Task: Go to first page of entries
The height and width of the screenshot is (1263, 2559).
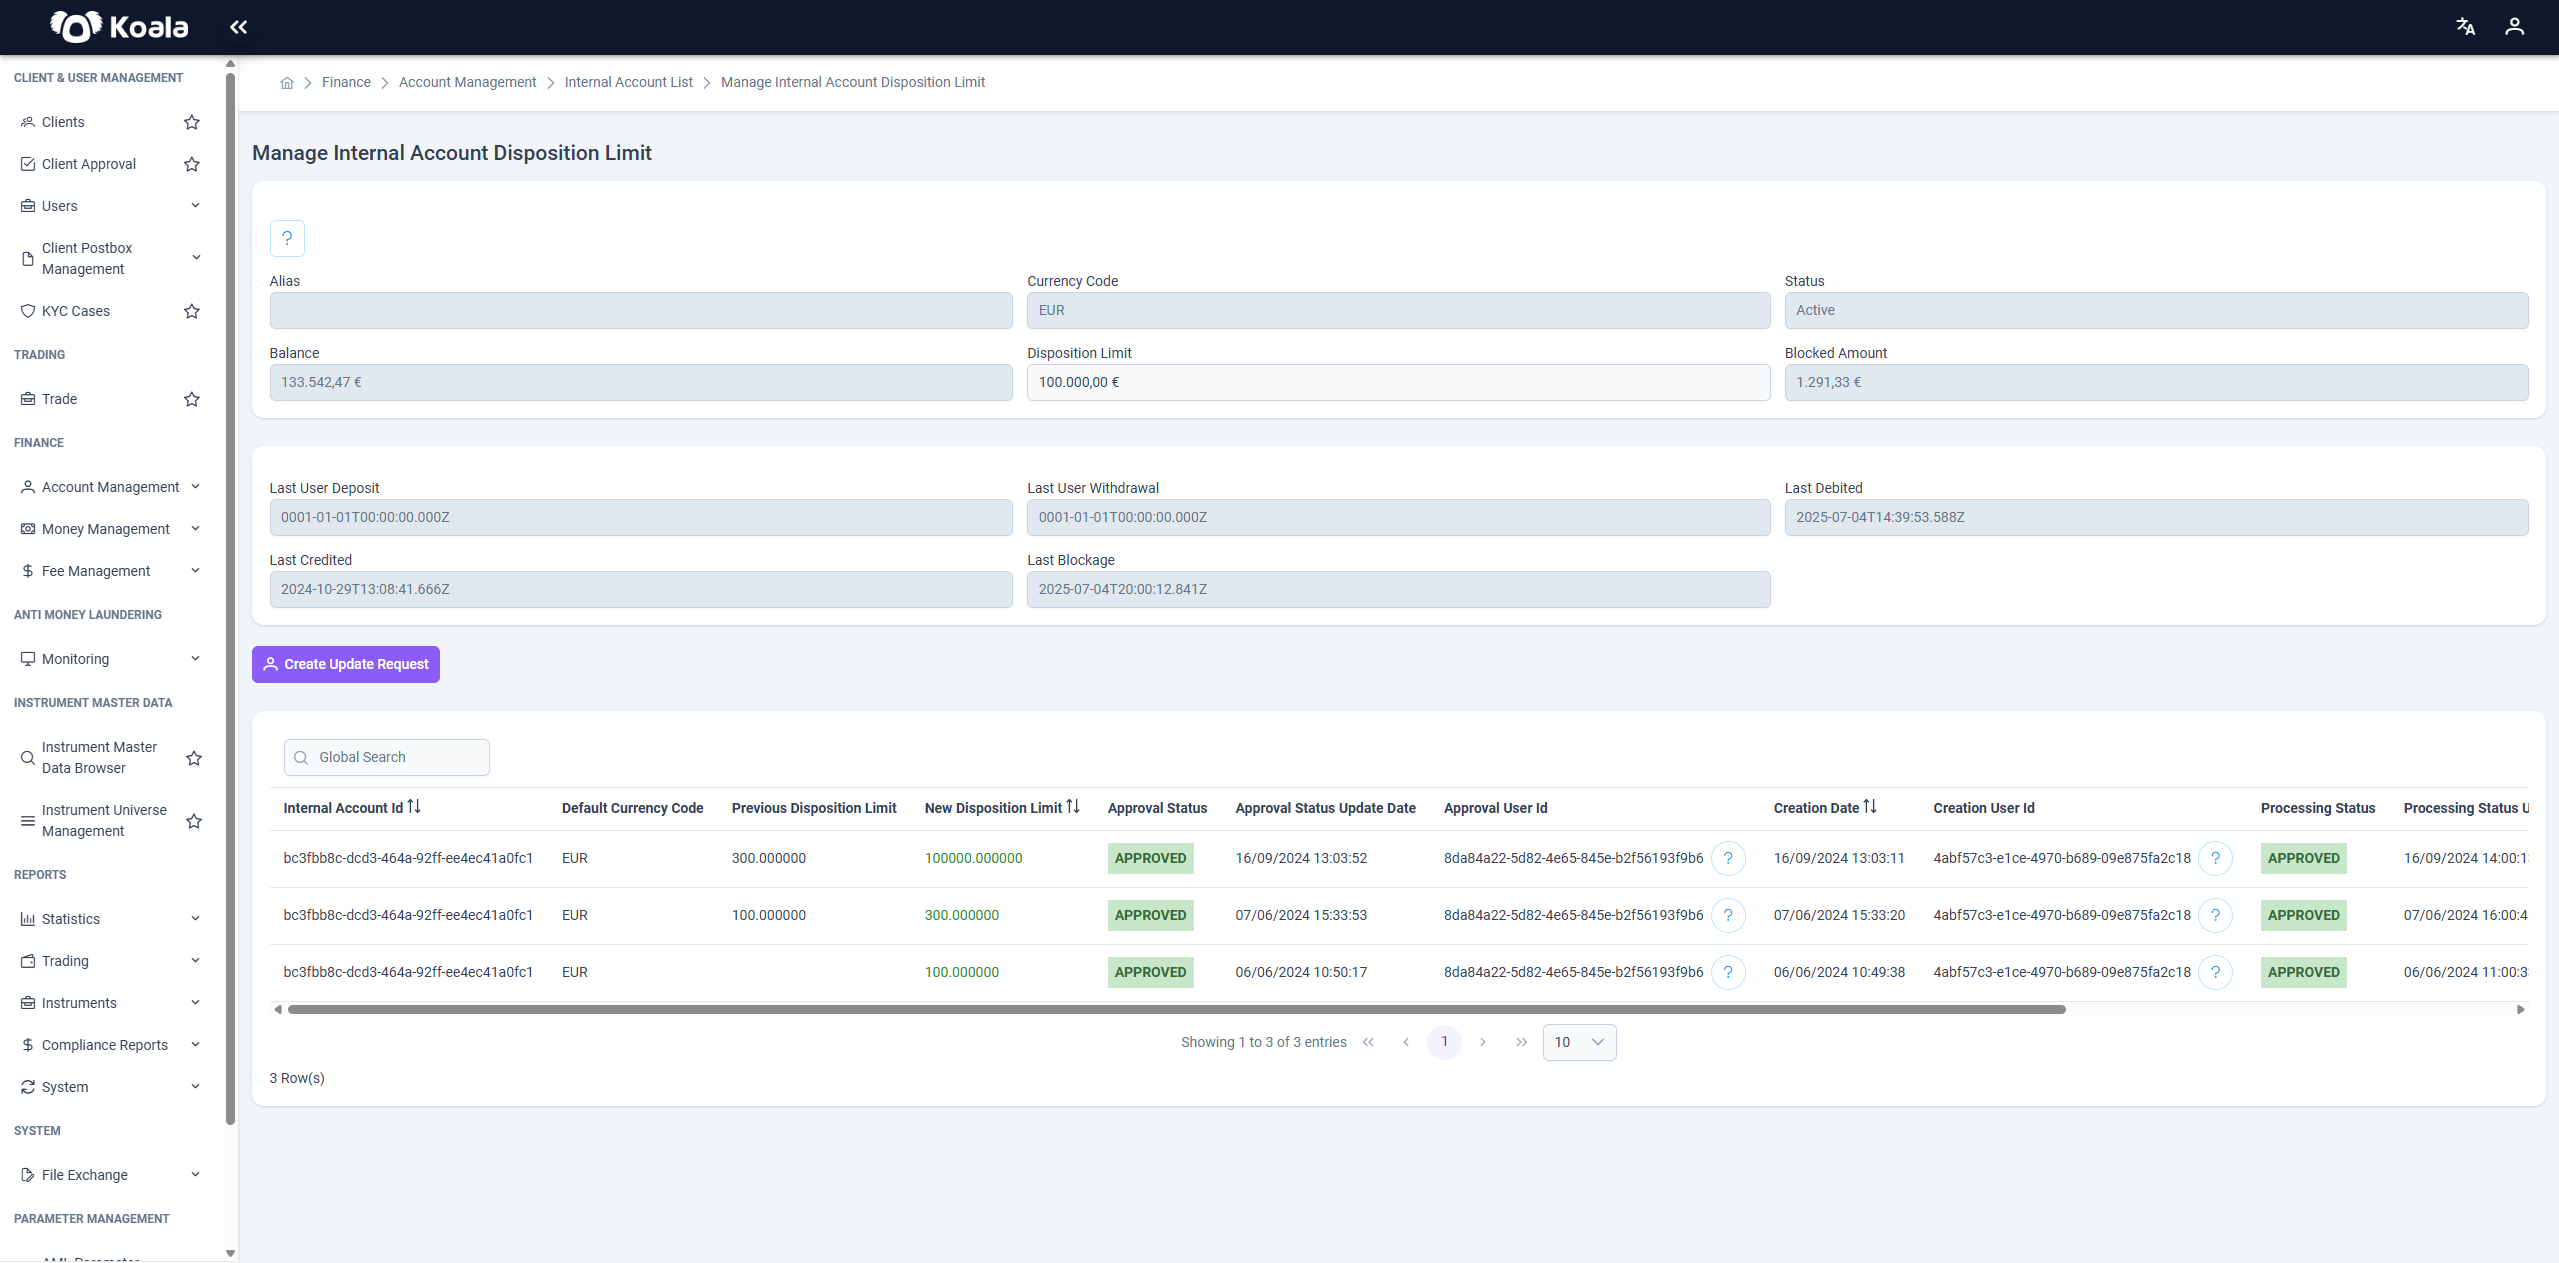Action: tap(1368, 1042)
